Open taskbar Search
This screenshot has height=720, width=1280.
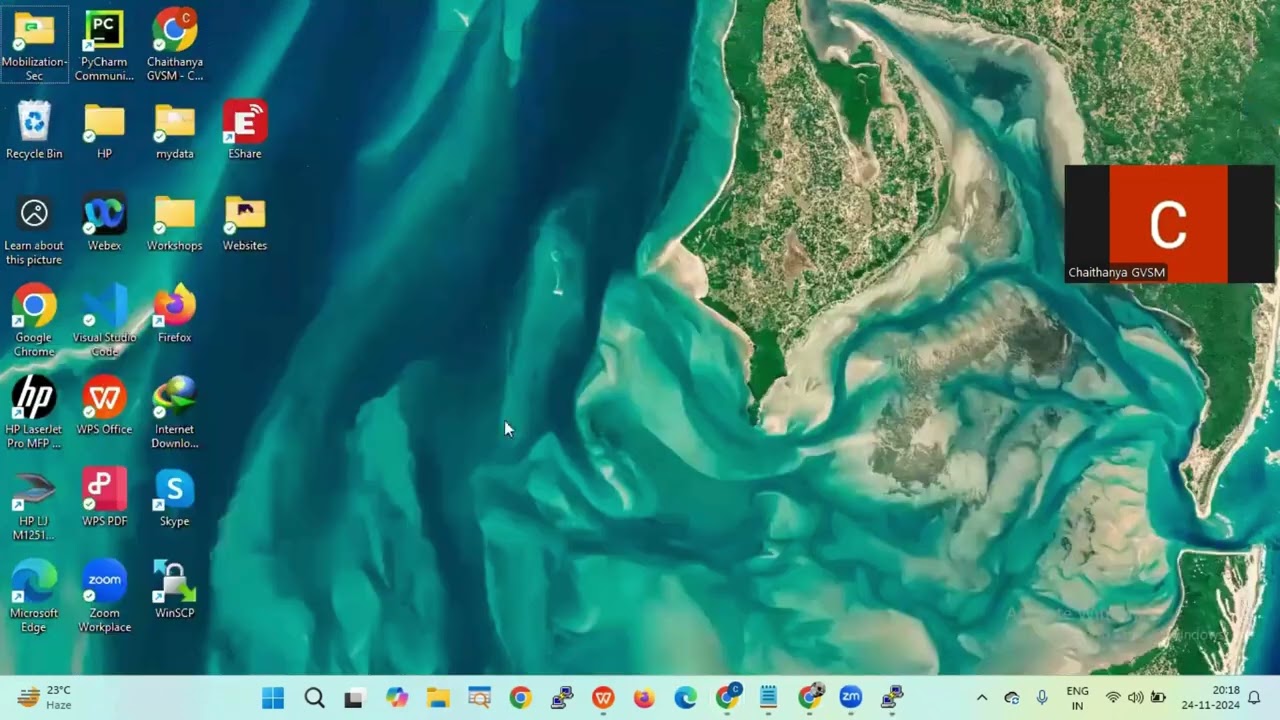point(314,698)
